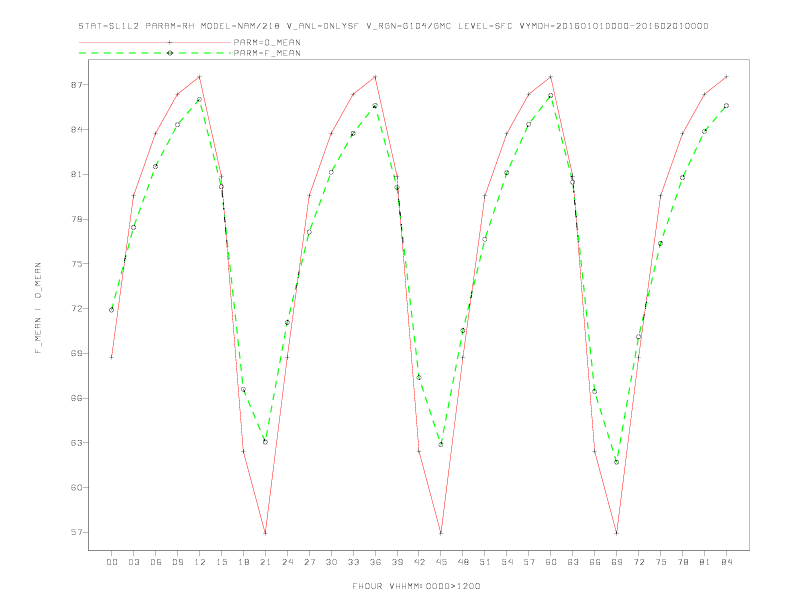Screen dimensions: 792x612
Task: Click x-axis forecast hour label 57
Action: click(x=529, y=562)
